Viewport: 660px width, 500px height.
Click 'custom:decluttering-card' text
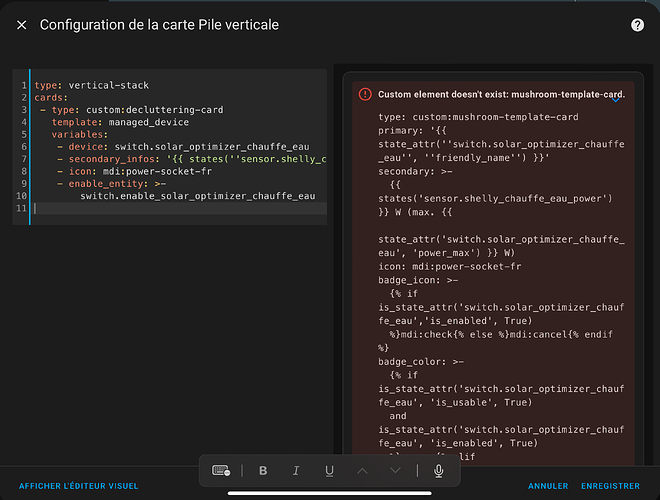(x=154, y=110)
